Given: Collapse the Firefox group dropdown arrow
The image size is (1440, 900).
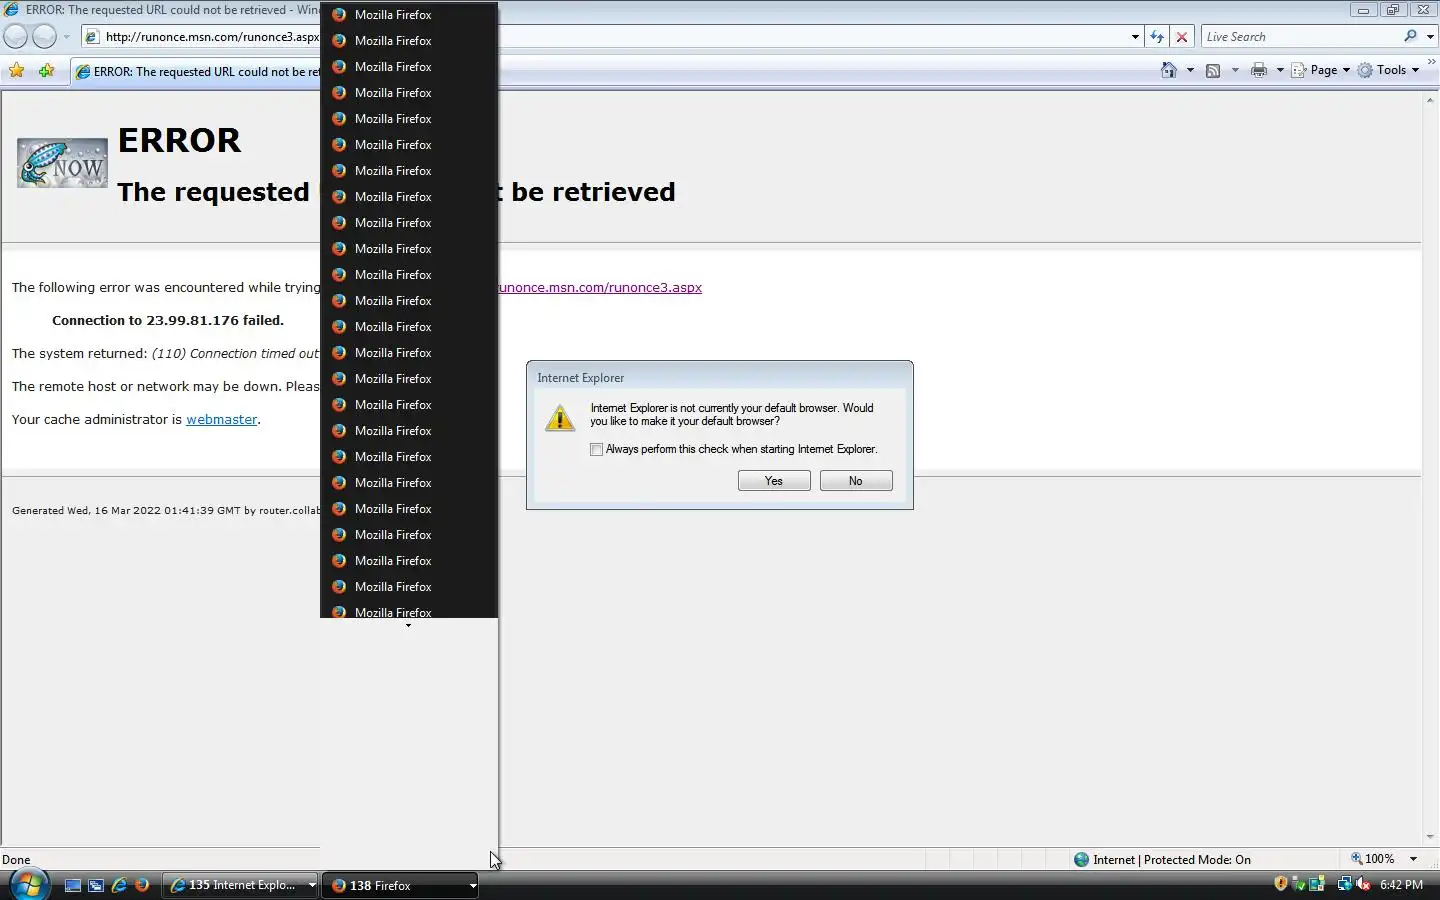Looking at the screenshot, I should tap(472, 885).
